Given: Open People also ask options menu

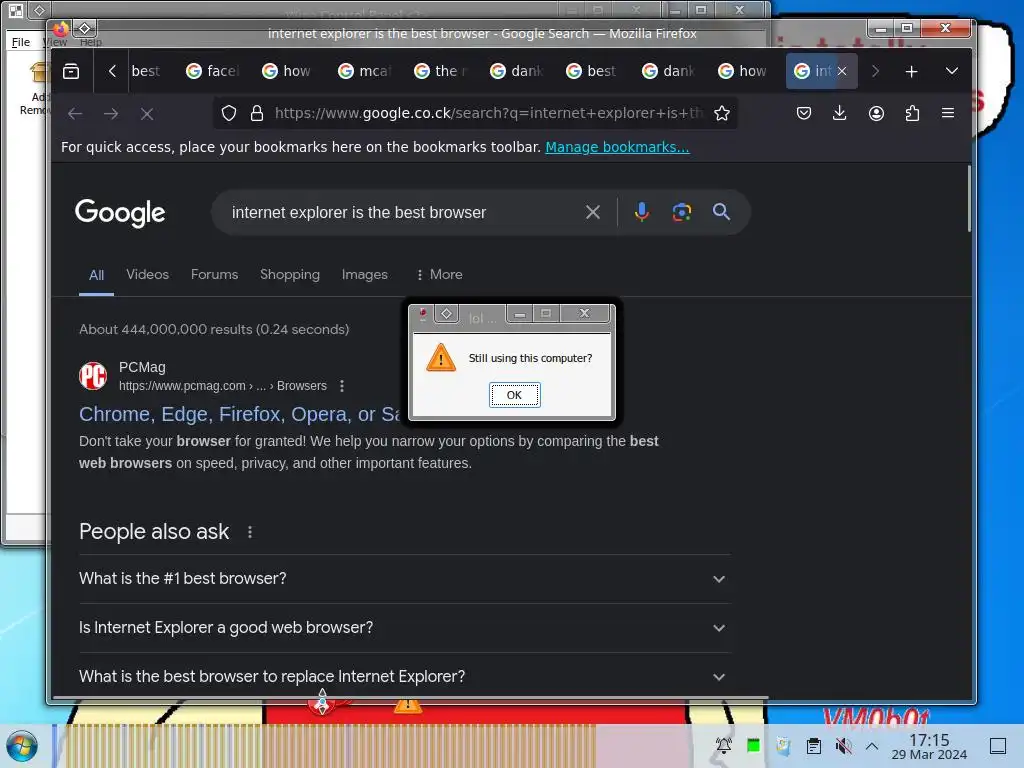Looking at the screenshot, I should pos(249,532).
